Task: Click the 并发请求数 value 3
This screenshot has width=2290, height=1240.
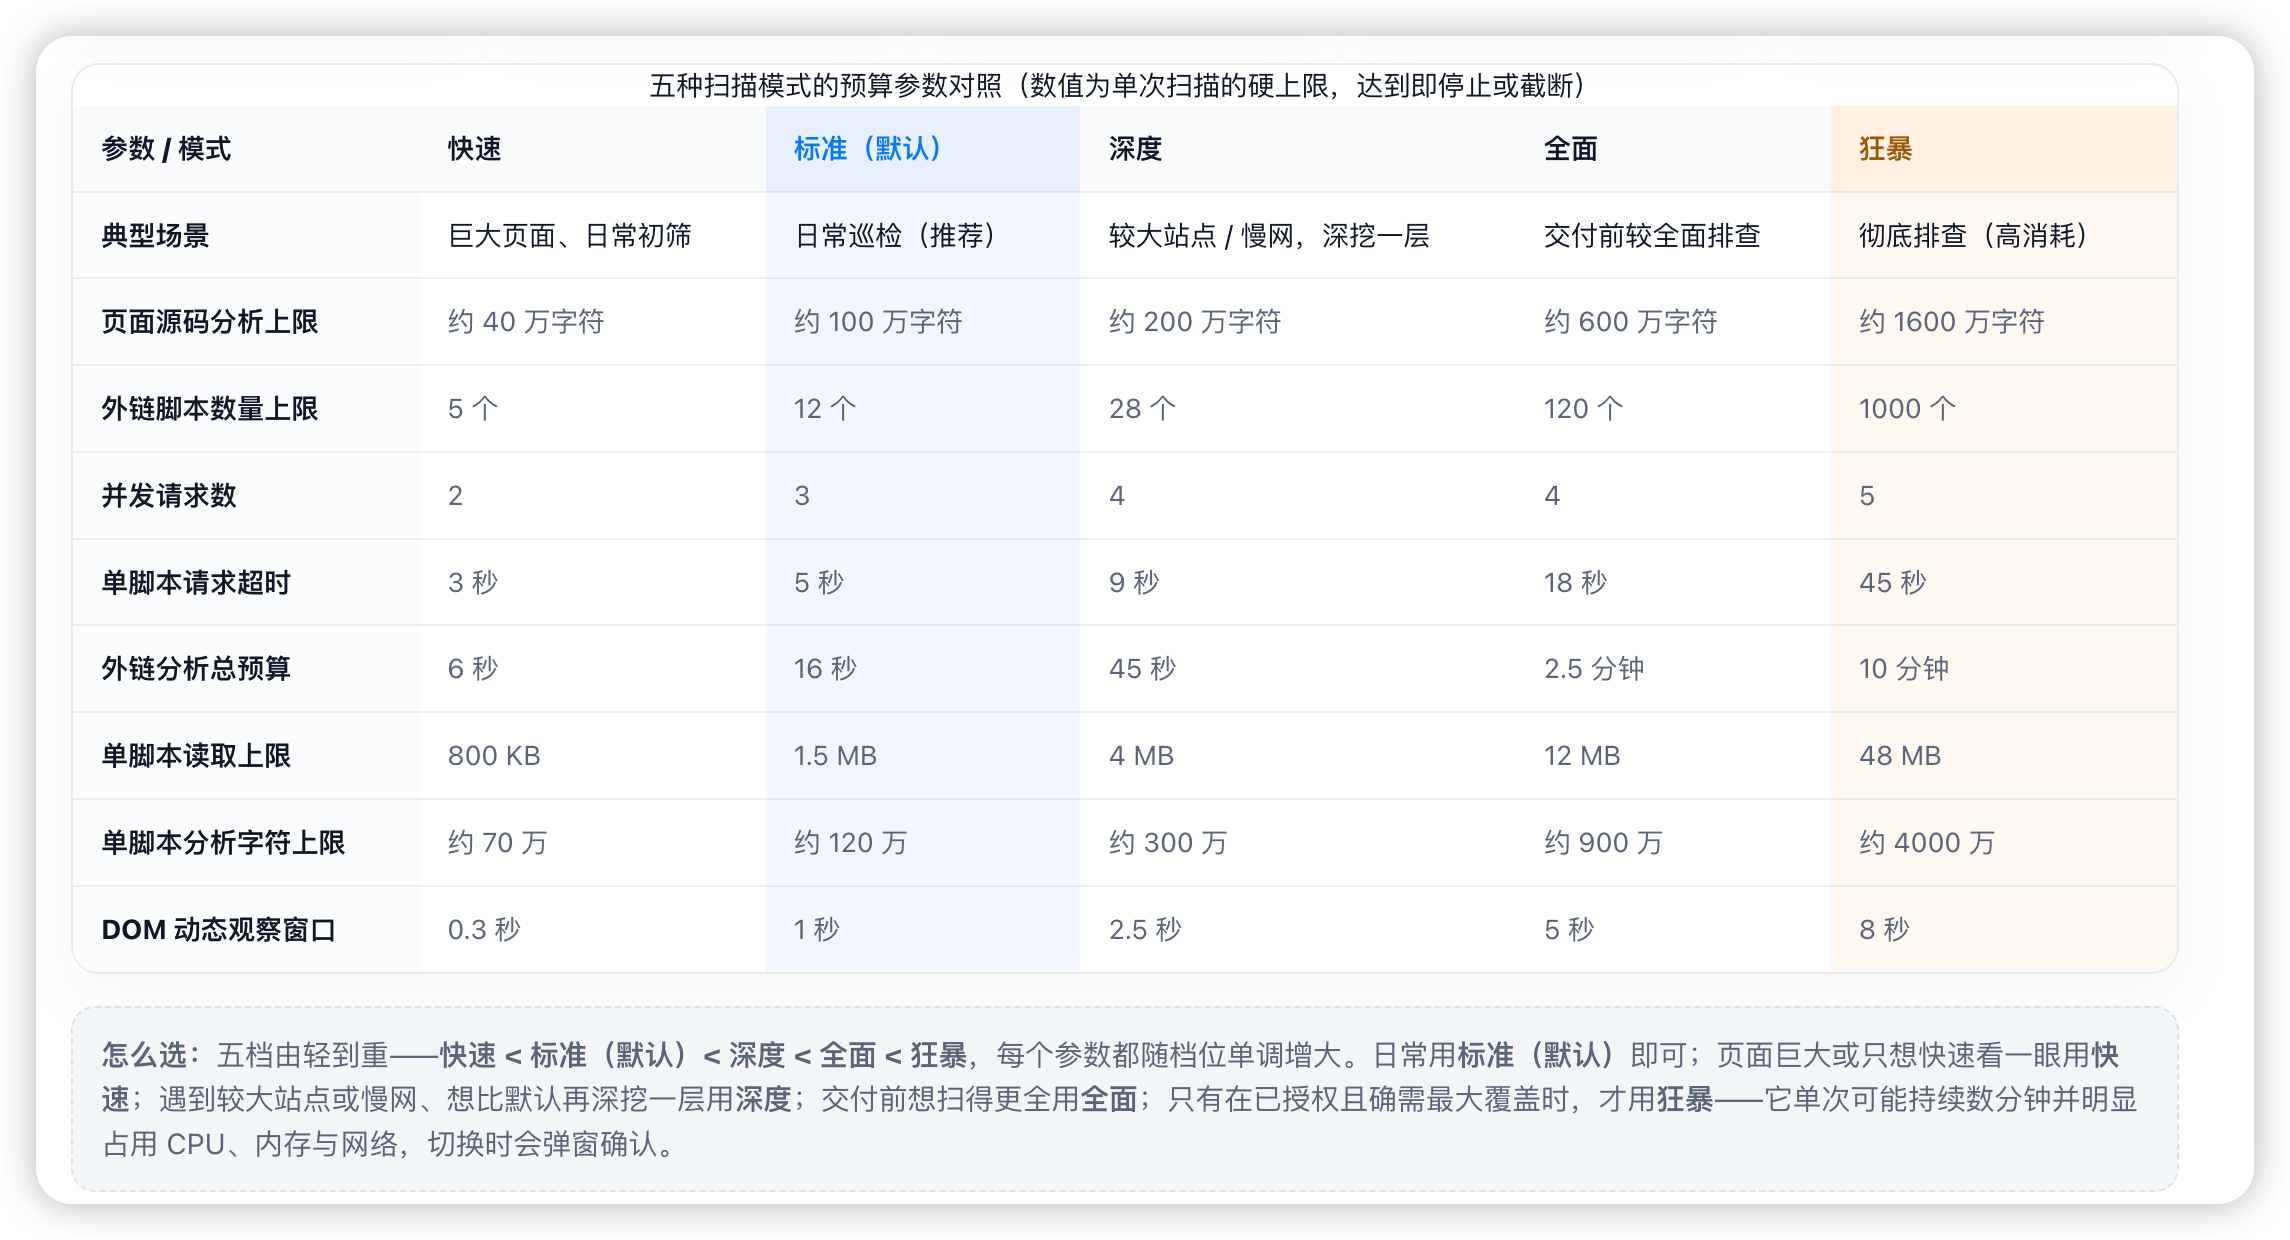Action: [x=802, y=496]
